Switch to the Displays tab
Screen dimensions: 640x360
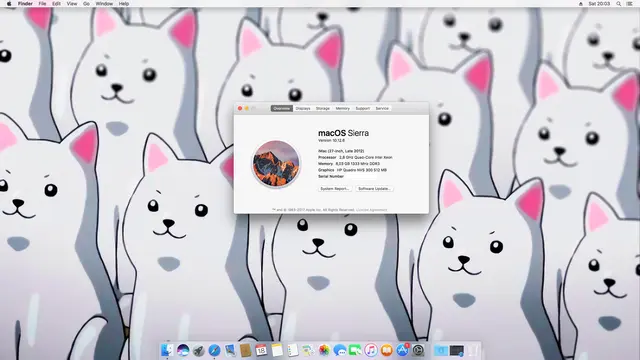303,109
